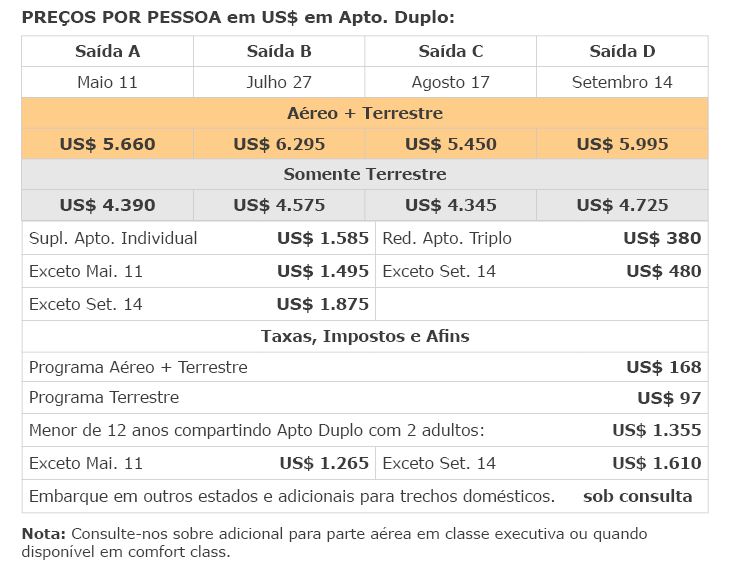Select the Saída C column header
This screenshot has width=729, height=587.
tap(451, 51)
